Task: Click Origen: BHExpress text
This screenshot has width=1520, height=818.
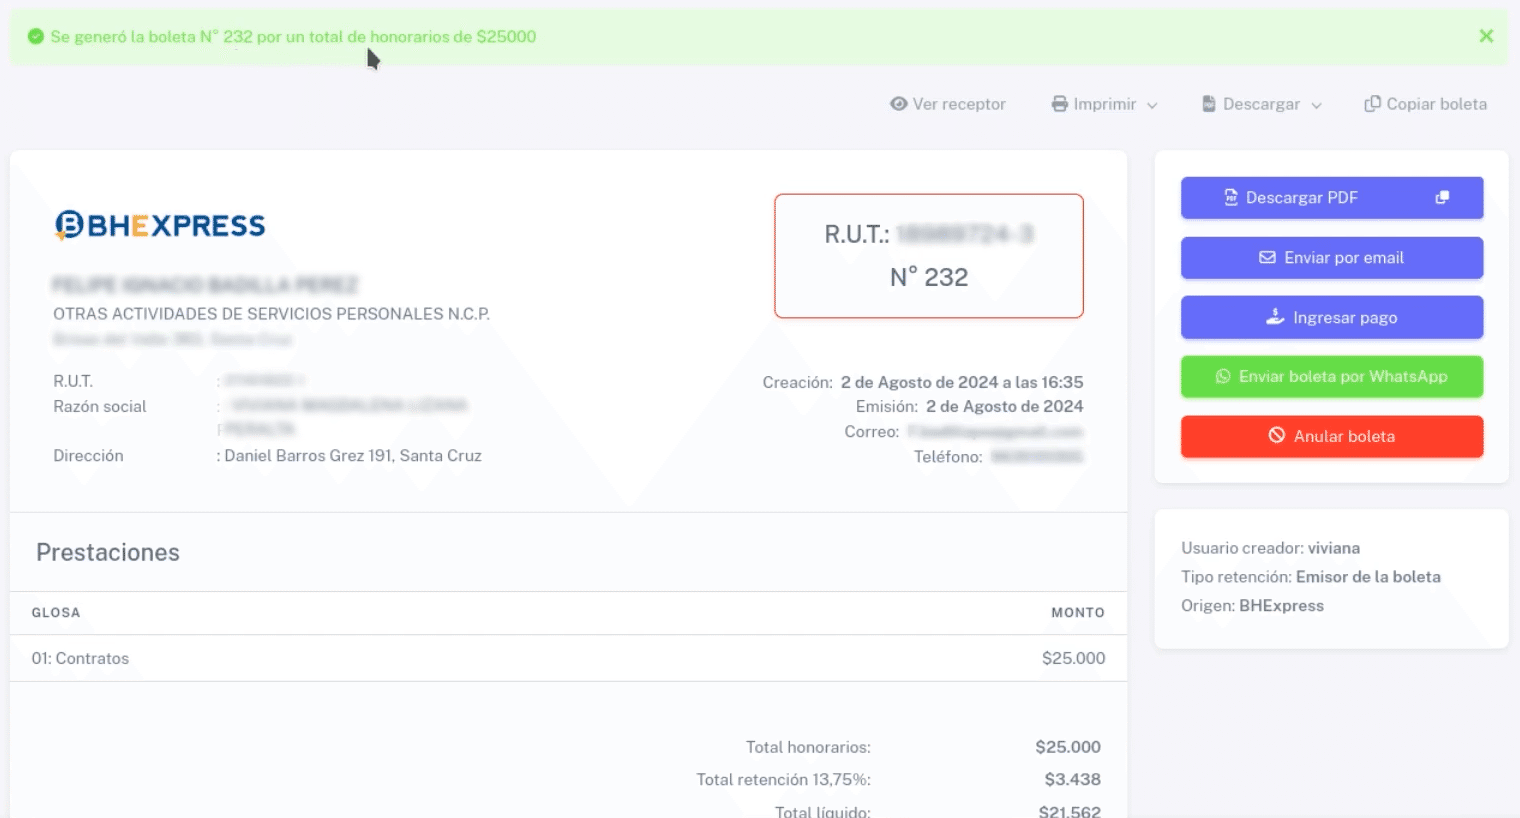Action: click(x=1252, y=606)
